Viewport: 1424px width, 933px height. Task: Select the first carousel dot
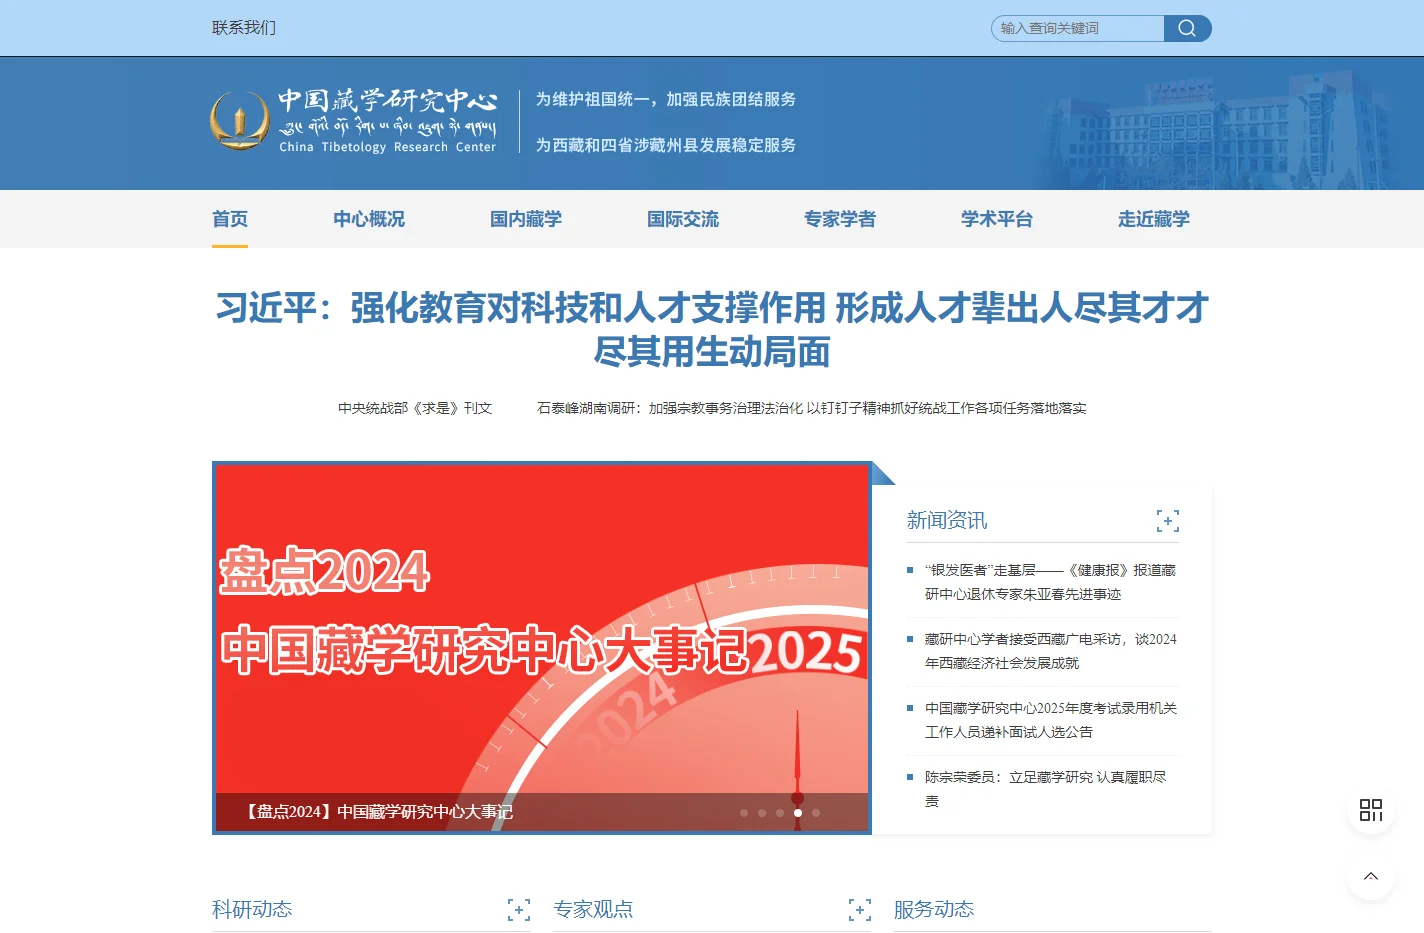(x=744, y=813)
